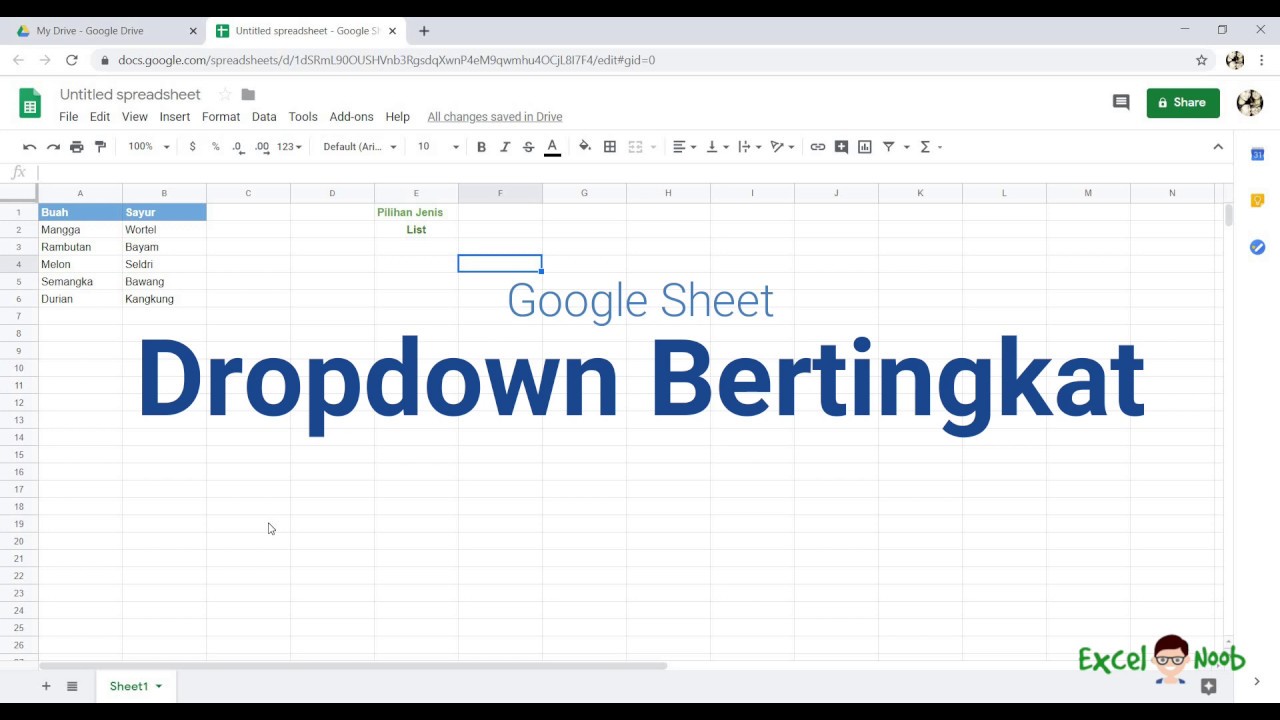Viewport: 1280px width, 720px height.
Task: Open the Explore button
Action: click(x=1208, y=686)
